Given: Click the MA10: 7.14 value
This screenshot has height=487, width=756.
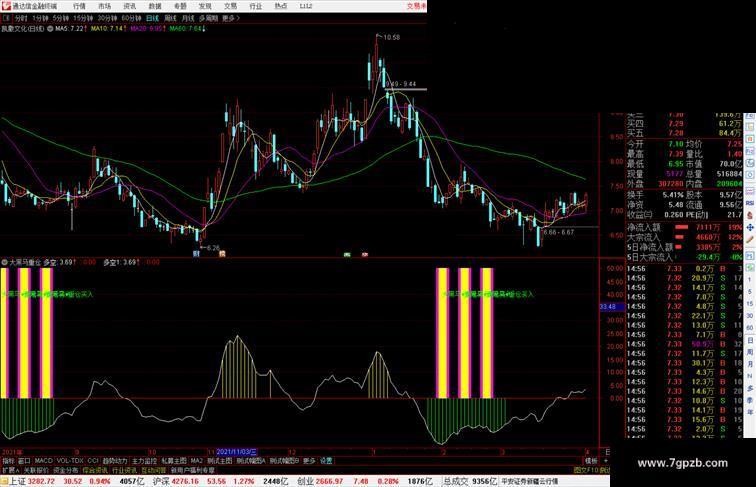Looking at the screenshot, I should pyautogui.click(x=108, y=29).
